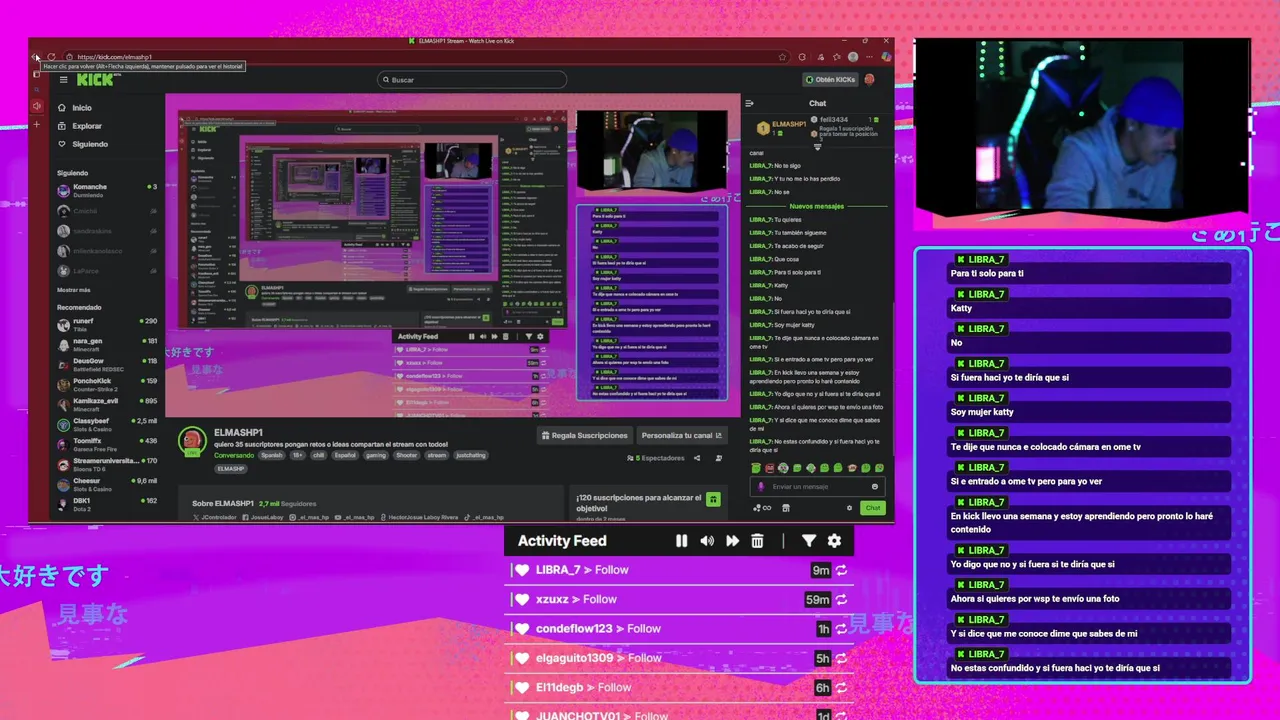1280x720 pixels.
Task: Clear Activity Feed with trash icon
Action: [757, 541]
